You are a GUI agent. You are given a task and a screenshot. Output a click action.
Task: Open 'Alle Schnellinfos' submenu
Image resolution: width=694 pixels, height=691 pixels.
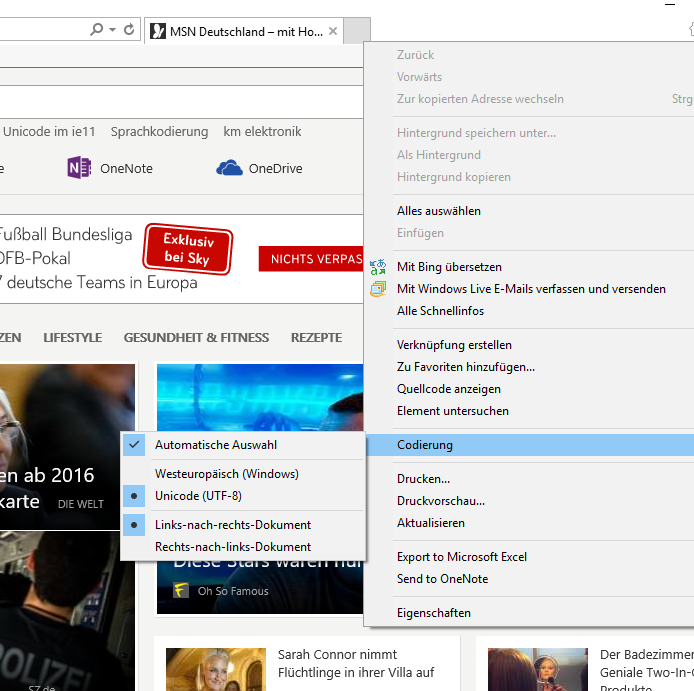pyautogui.click(x=530, y=311)
